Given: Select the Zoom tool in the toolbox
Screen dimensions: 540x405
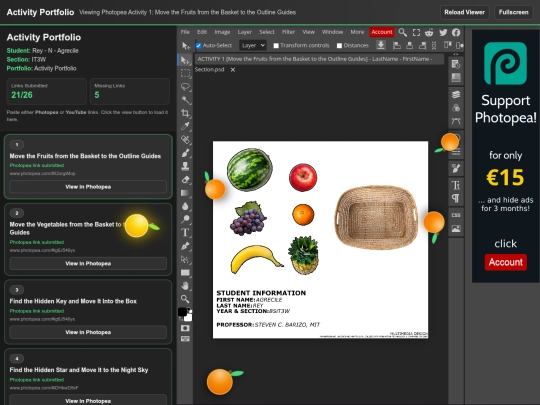Looking at the screenshot, I should (x=185, y=299).
